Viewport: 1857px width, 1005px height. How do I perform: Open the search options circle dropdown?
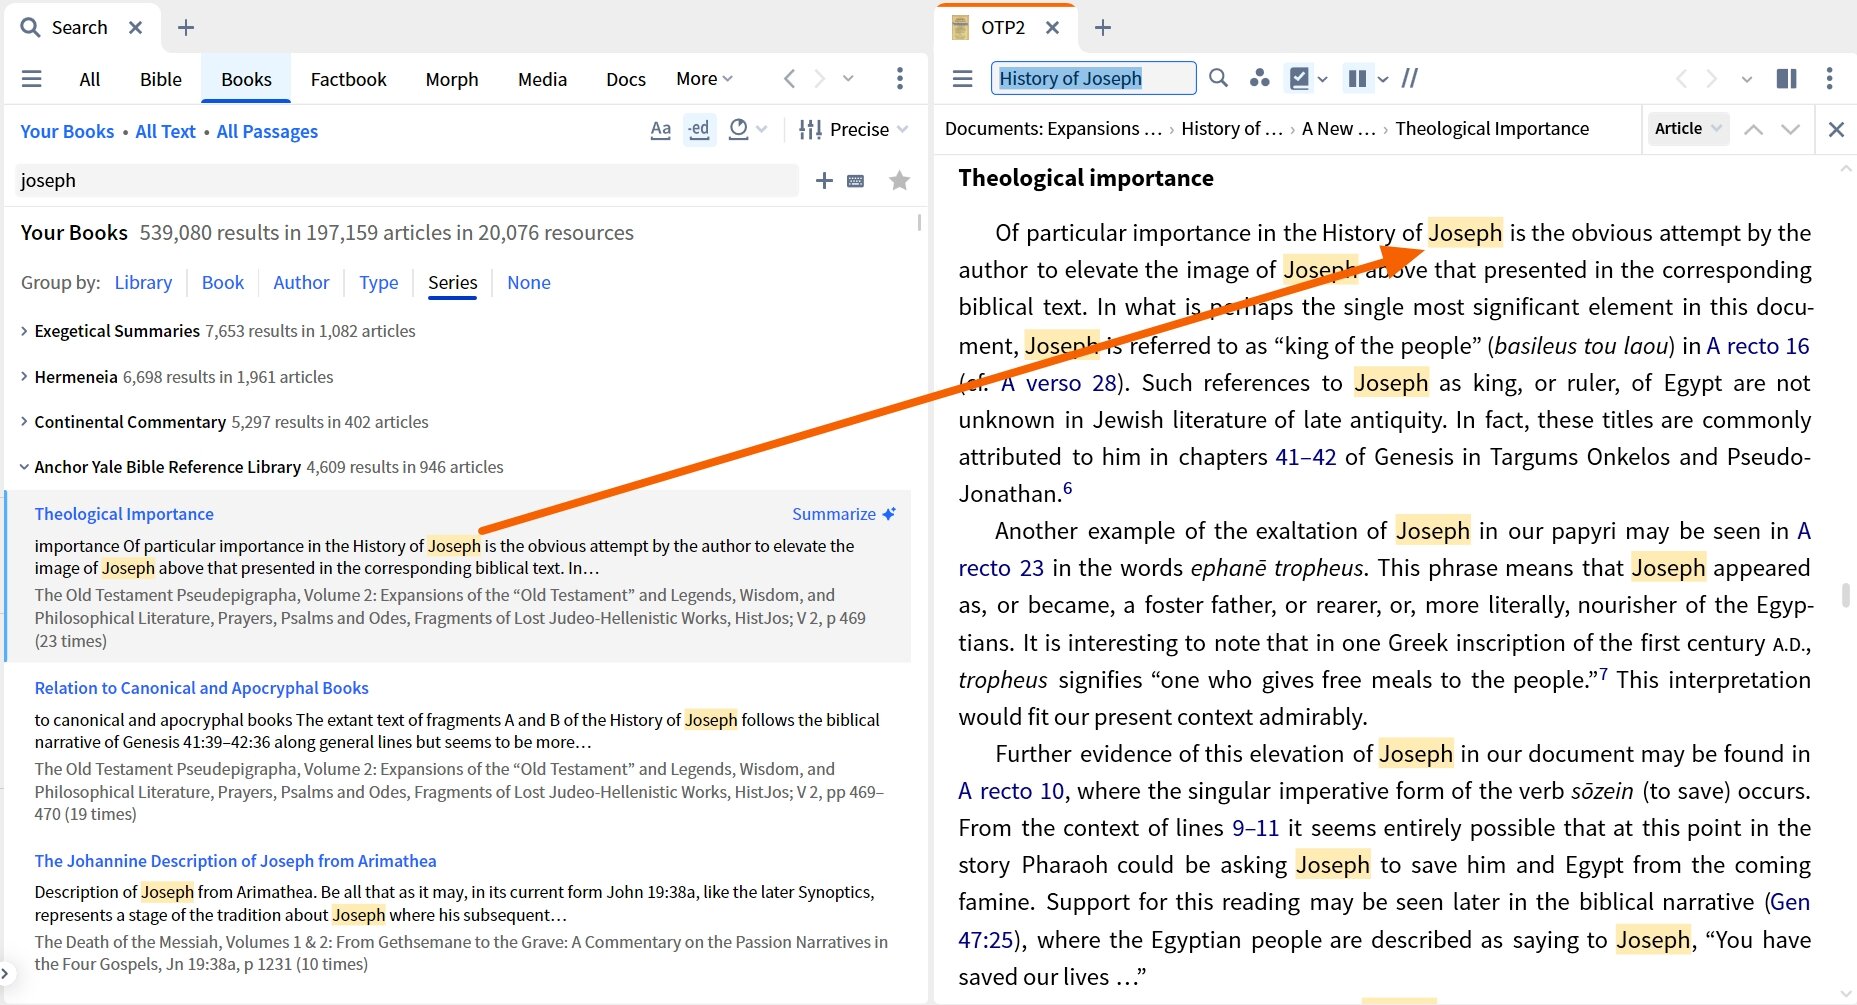click(x=747, y=129)
